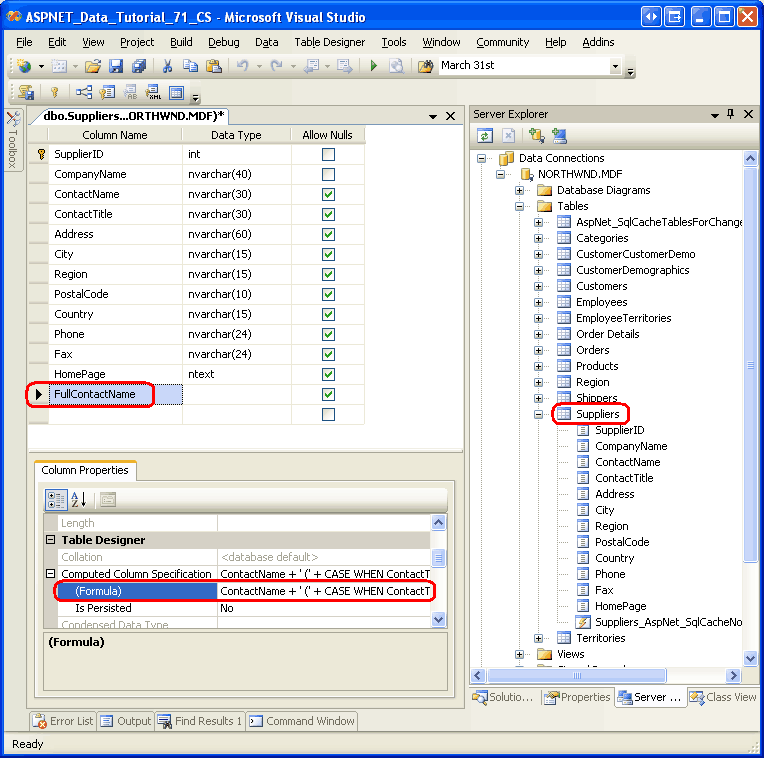This screenshot has height=758, width=764.
Task: Open the Table Designer menu
Action: pos(331,42)
